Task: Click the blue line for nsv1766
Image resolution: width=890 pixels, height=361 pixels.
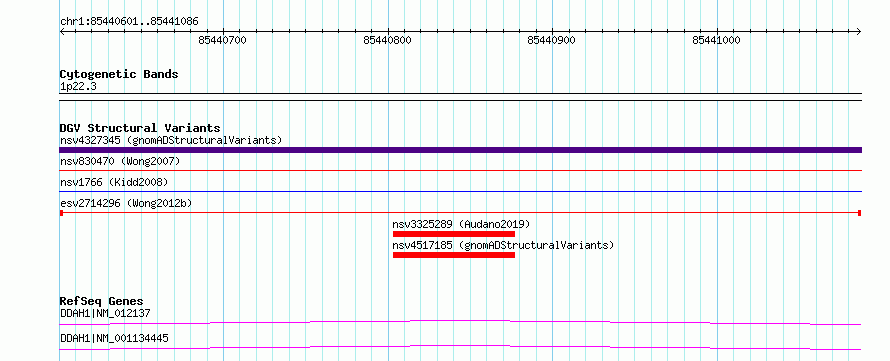Action: (460, 191)
